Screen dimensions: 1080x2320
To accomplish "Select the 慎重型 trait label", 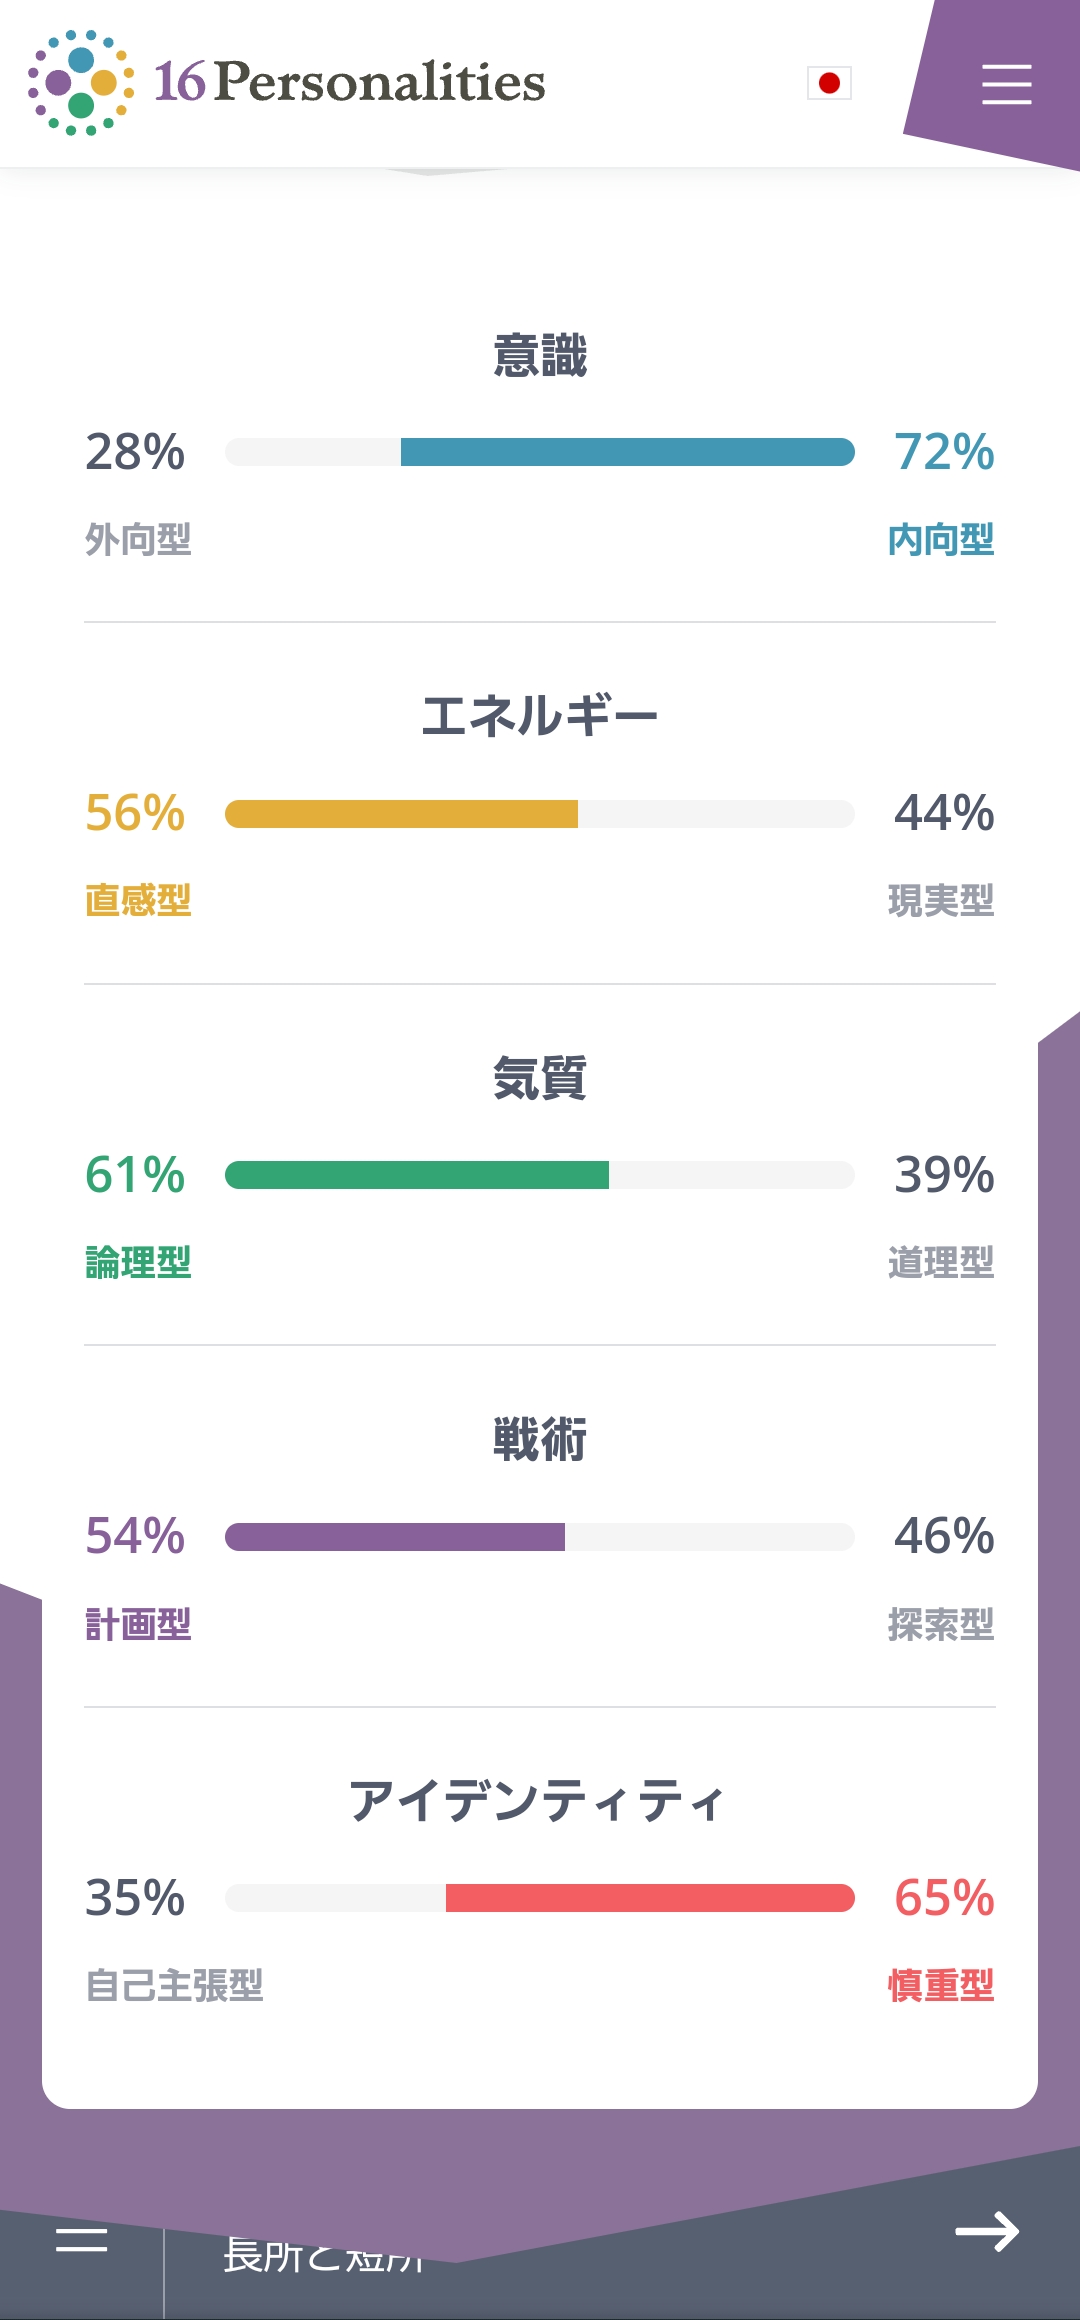I will (x=941, y=1986).
